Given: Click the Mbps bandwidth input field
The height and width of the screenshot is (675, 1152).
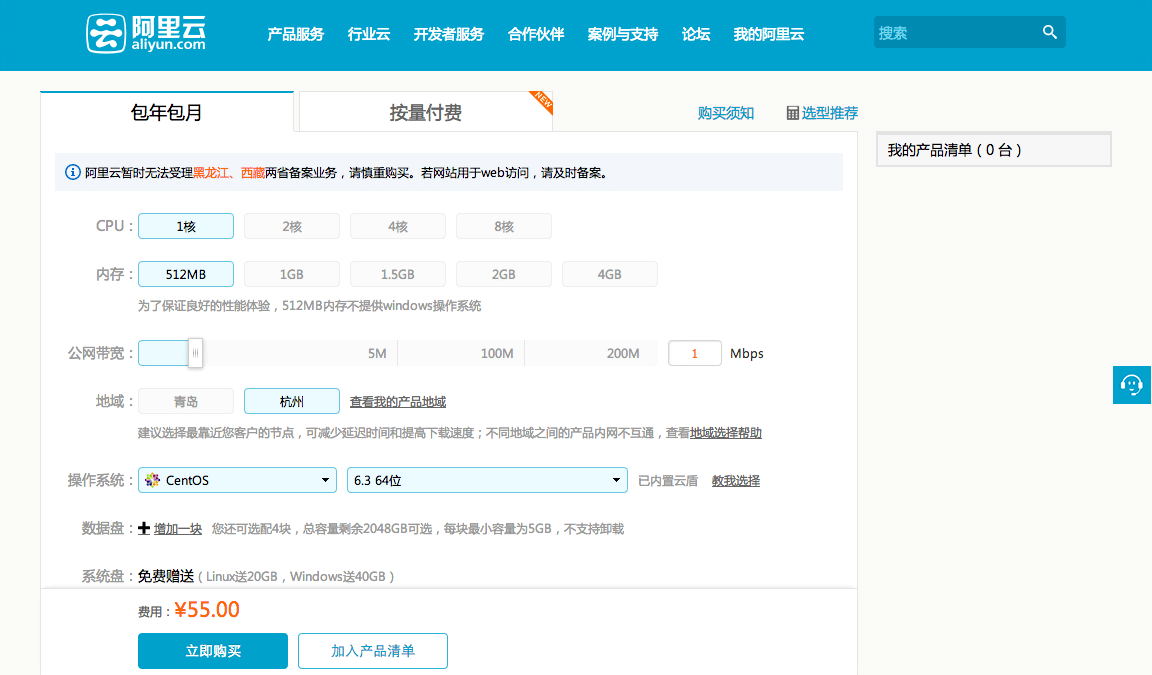Looking at the screenshot, I should point(694,353).
